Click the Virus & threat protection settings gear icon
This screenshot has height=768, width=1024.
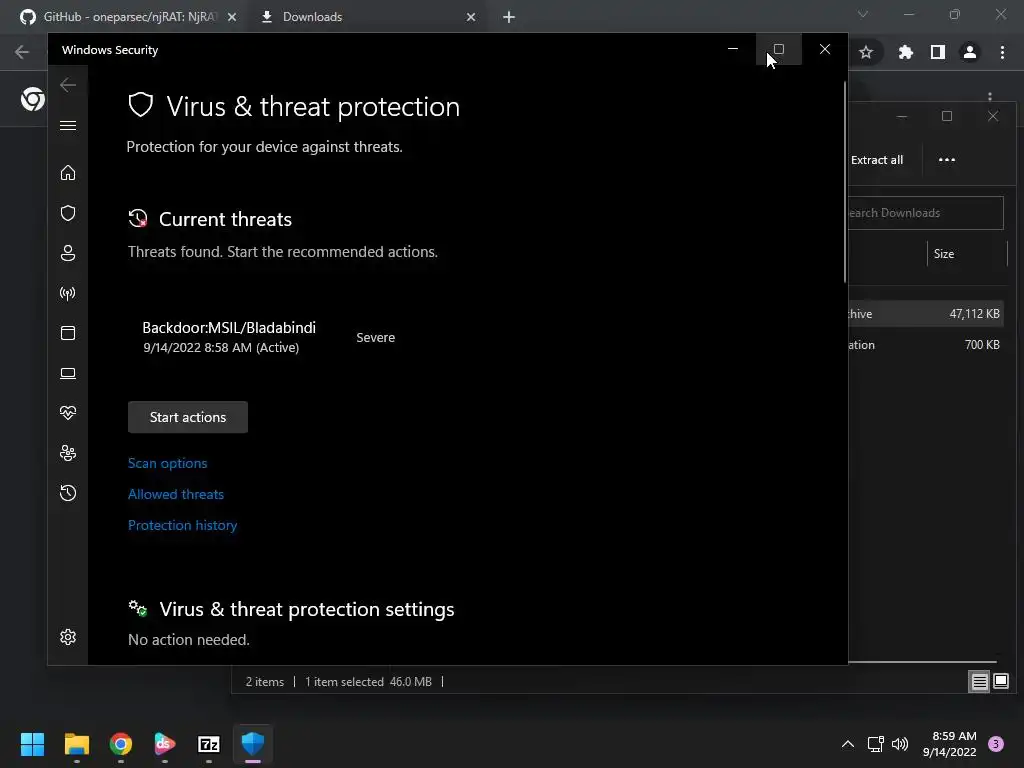point(138,609)
